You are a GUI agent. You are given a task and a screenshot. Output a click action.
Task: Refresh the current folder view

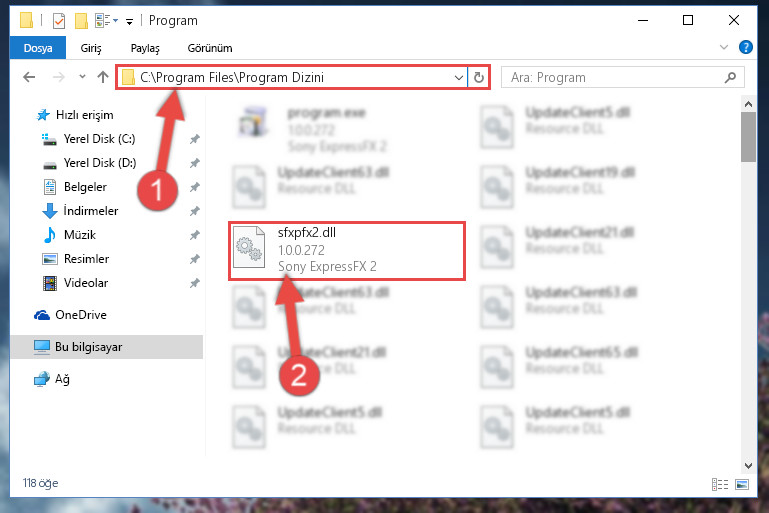tap(479, 77)
